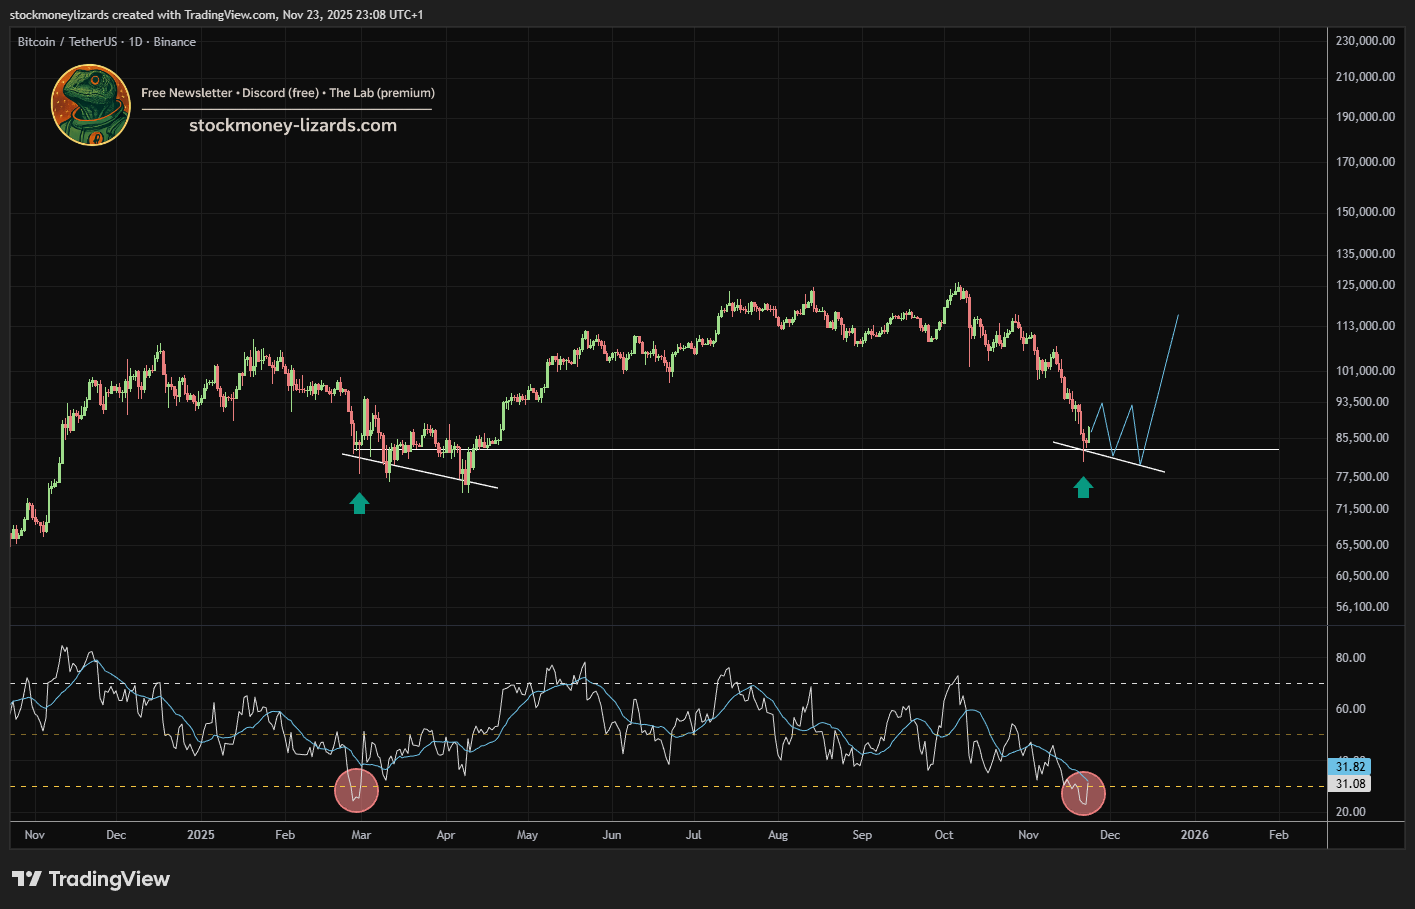Click the 2026 label on time axis
The height and width of the screenshot is (909, 1415).
(1194, 835)
